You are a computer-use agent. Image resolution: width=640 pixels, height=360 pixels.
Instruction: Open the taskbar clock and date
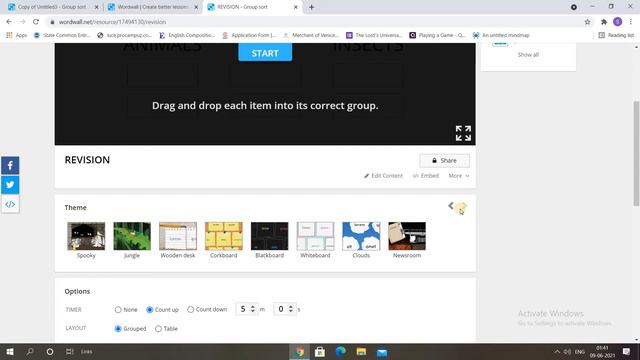tap(602, 351)
